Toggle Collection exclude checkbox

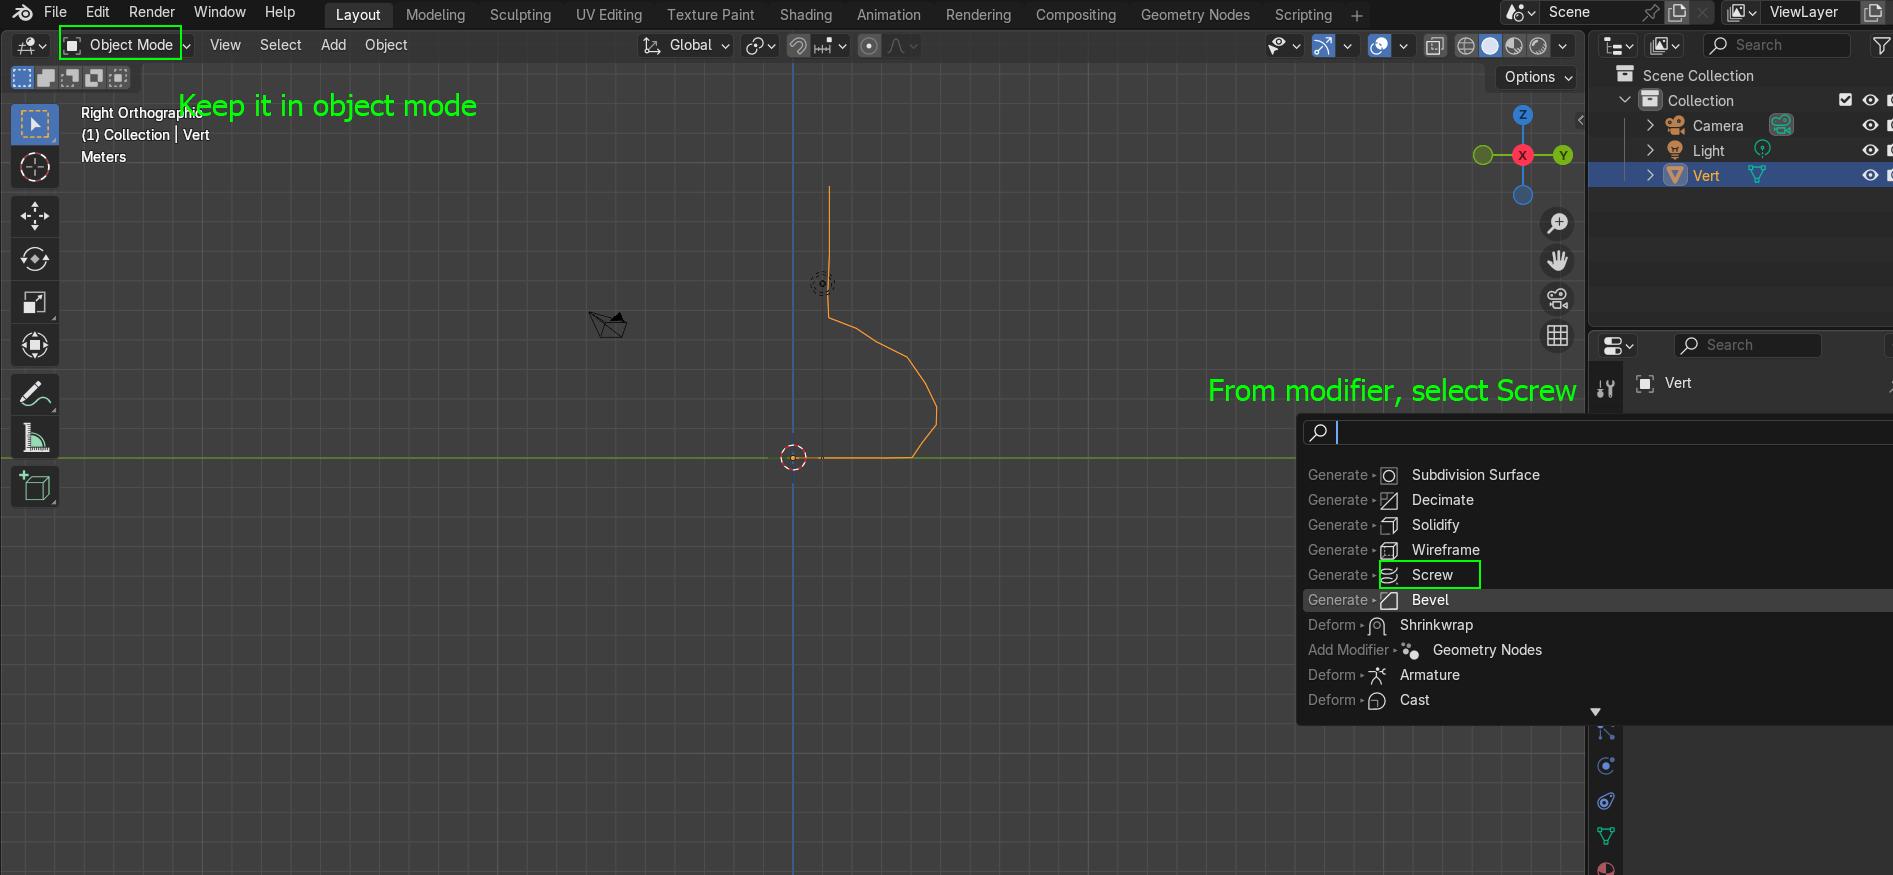tap(1846, 100)
